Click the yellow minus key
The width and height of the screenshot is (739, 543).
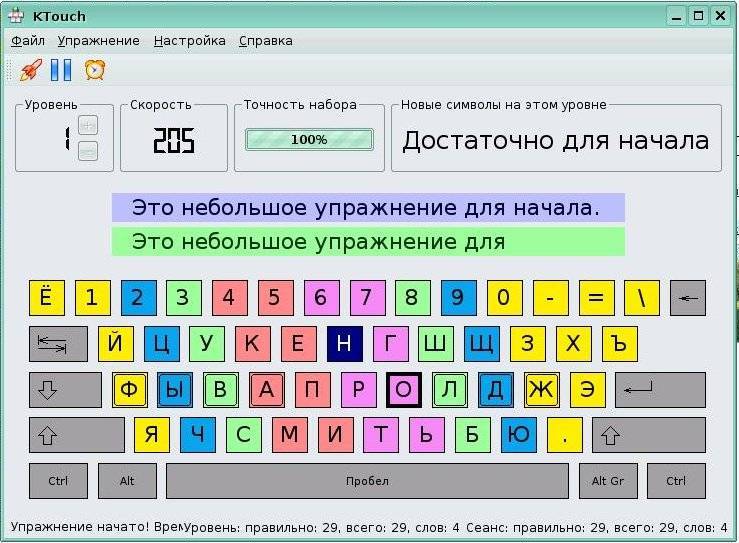point(550,298)
